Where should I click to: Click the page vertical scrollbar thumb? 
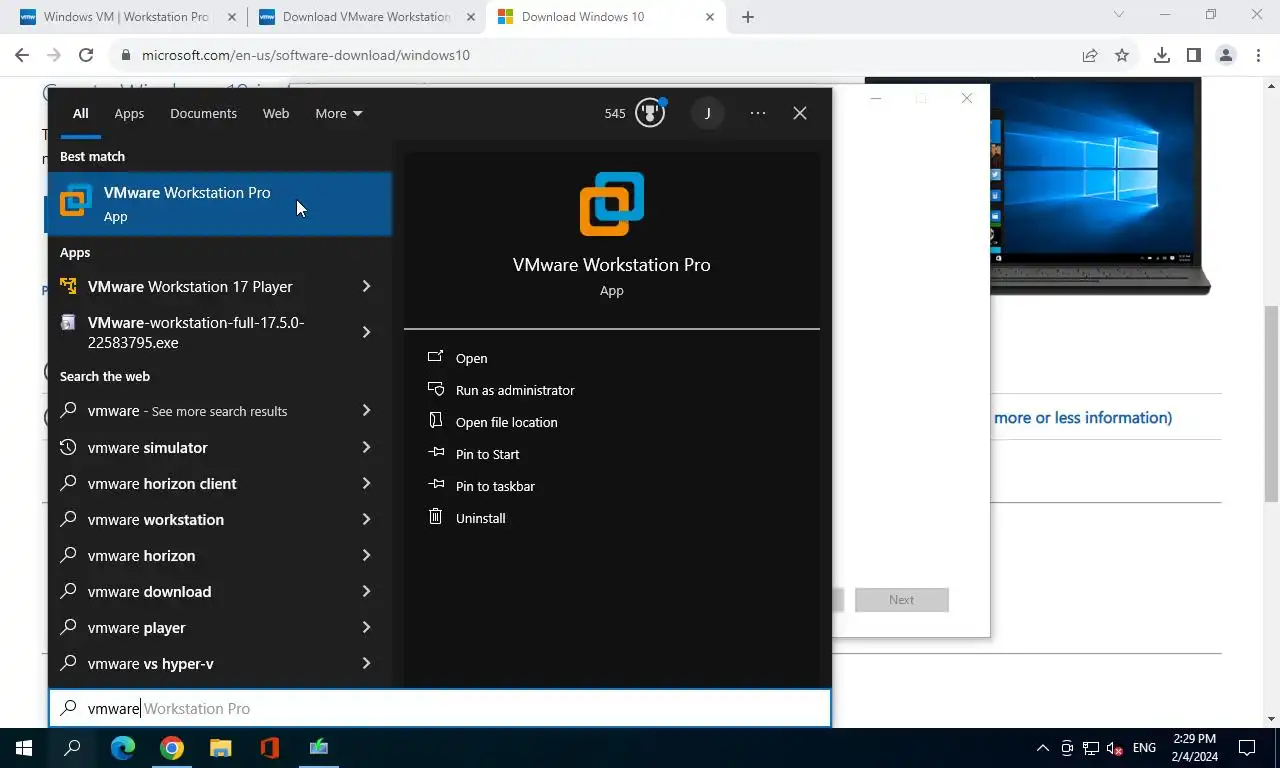(1272, 402)
